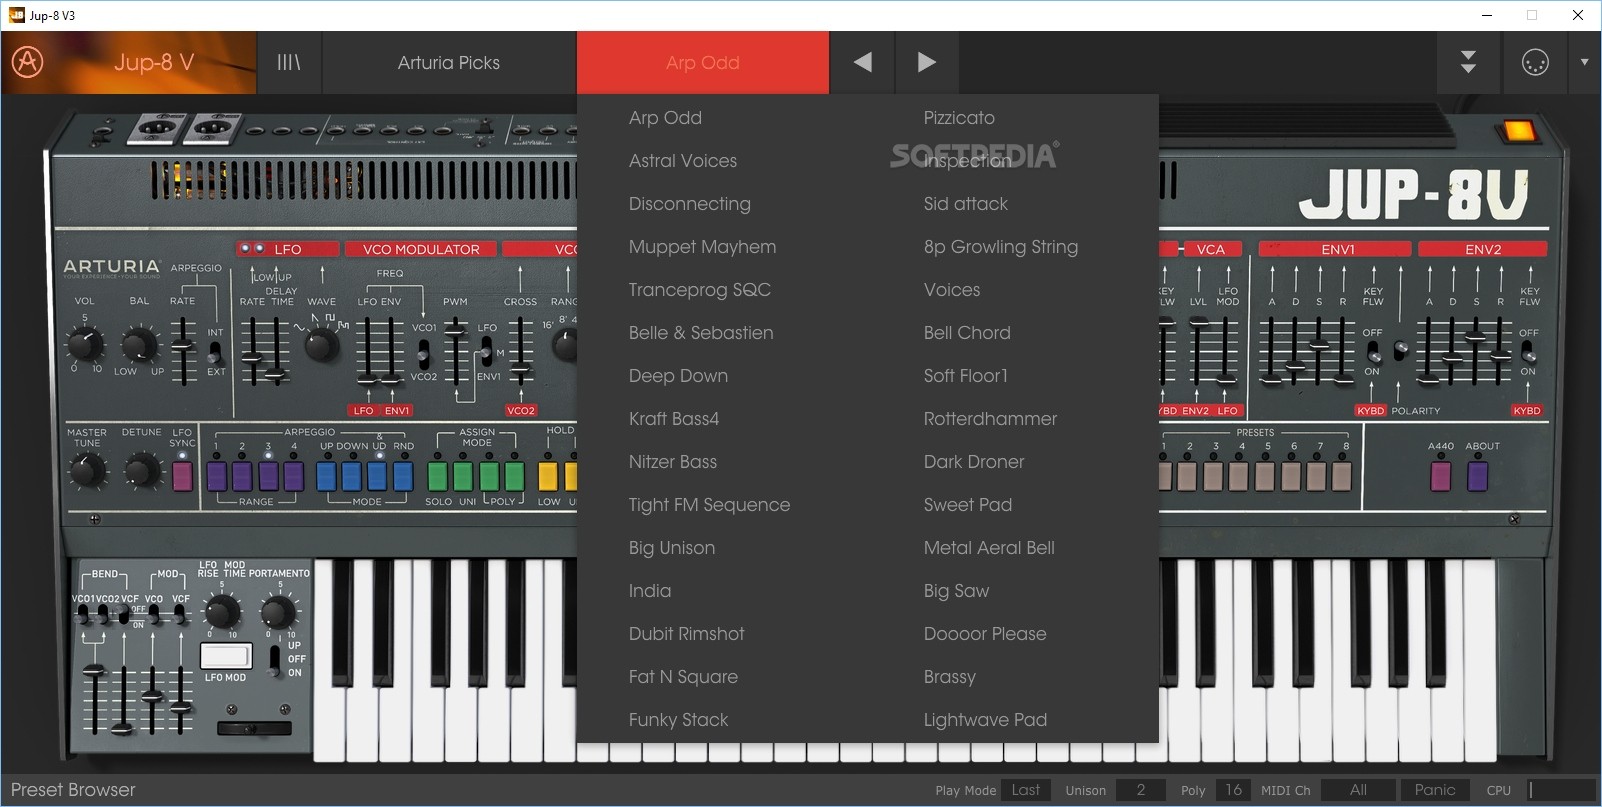
Task: Pick the Metal Aeral Bell preset
Action: point(989,547)
